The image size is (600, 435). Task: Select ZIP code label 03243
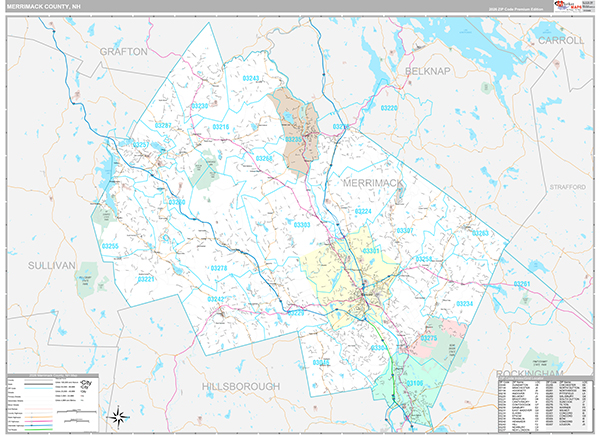tap(251, 78)
